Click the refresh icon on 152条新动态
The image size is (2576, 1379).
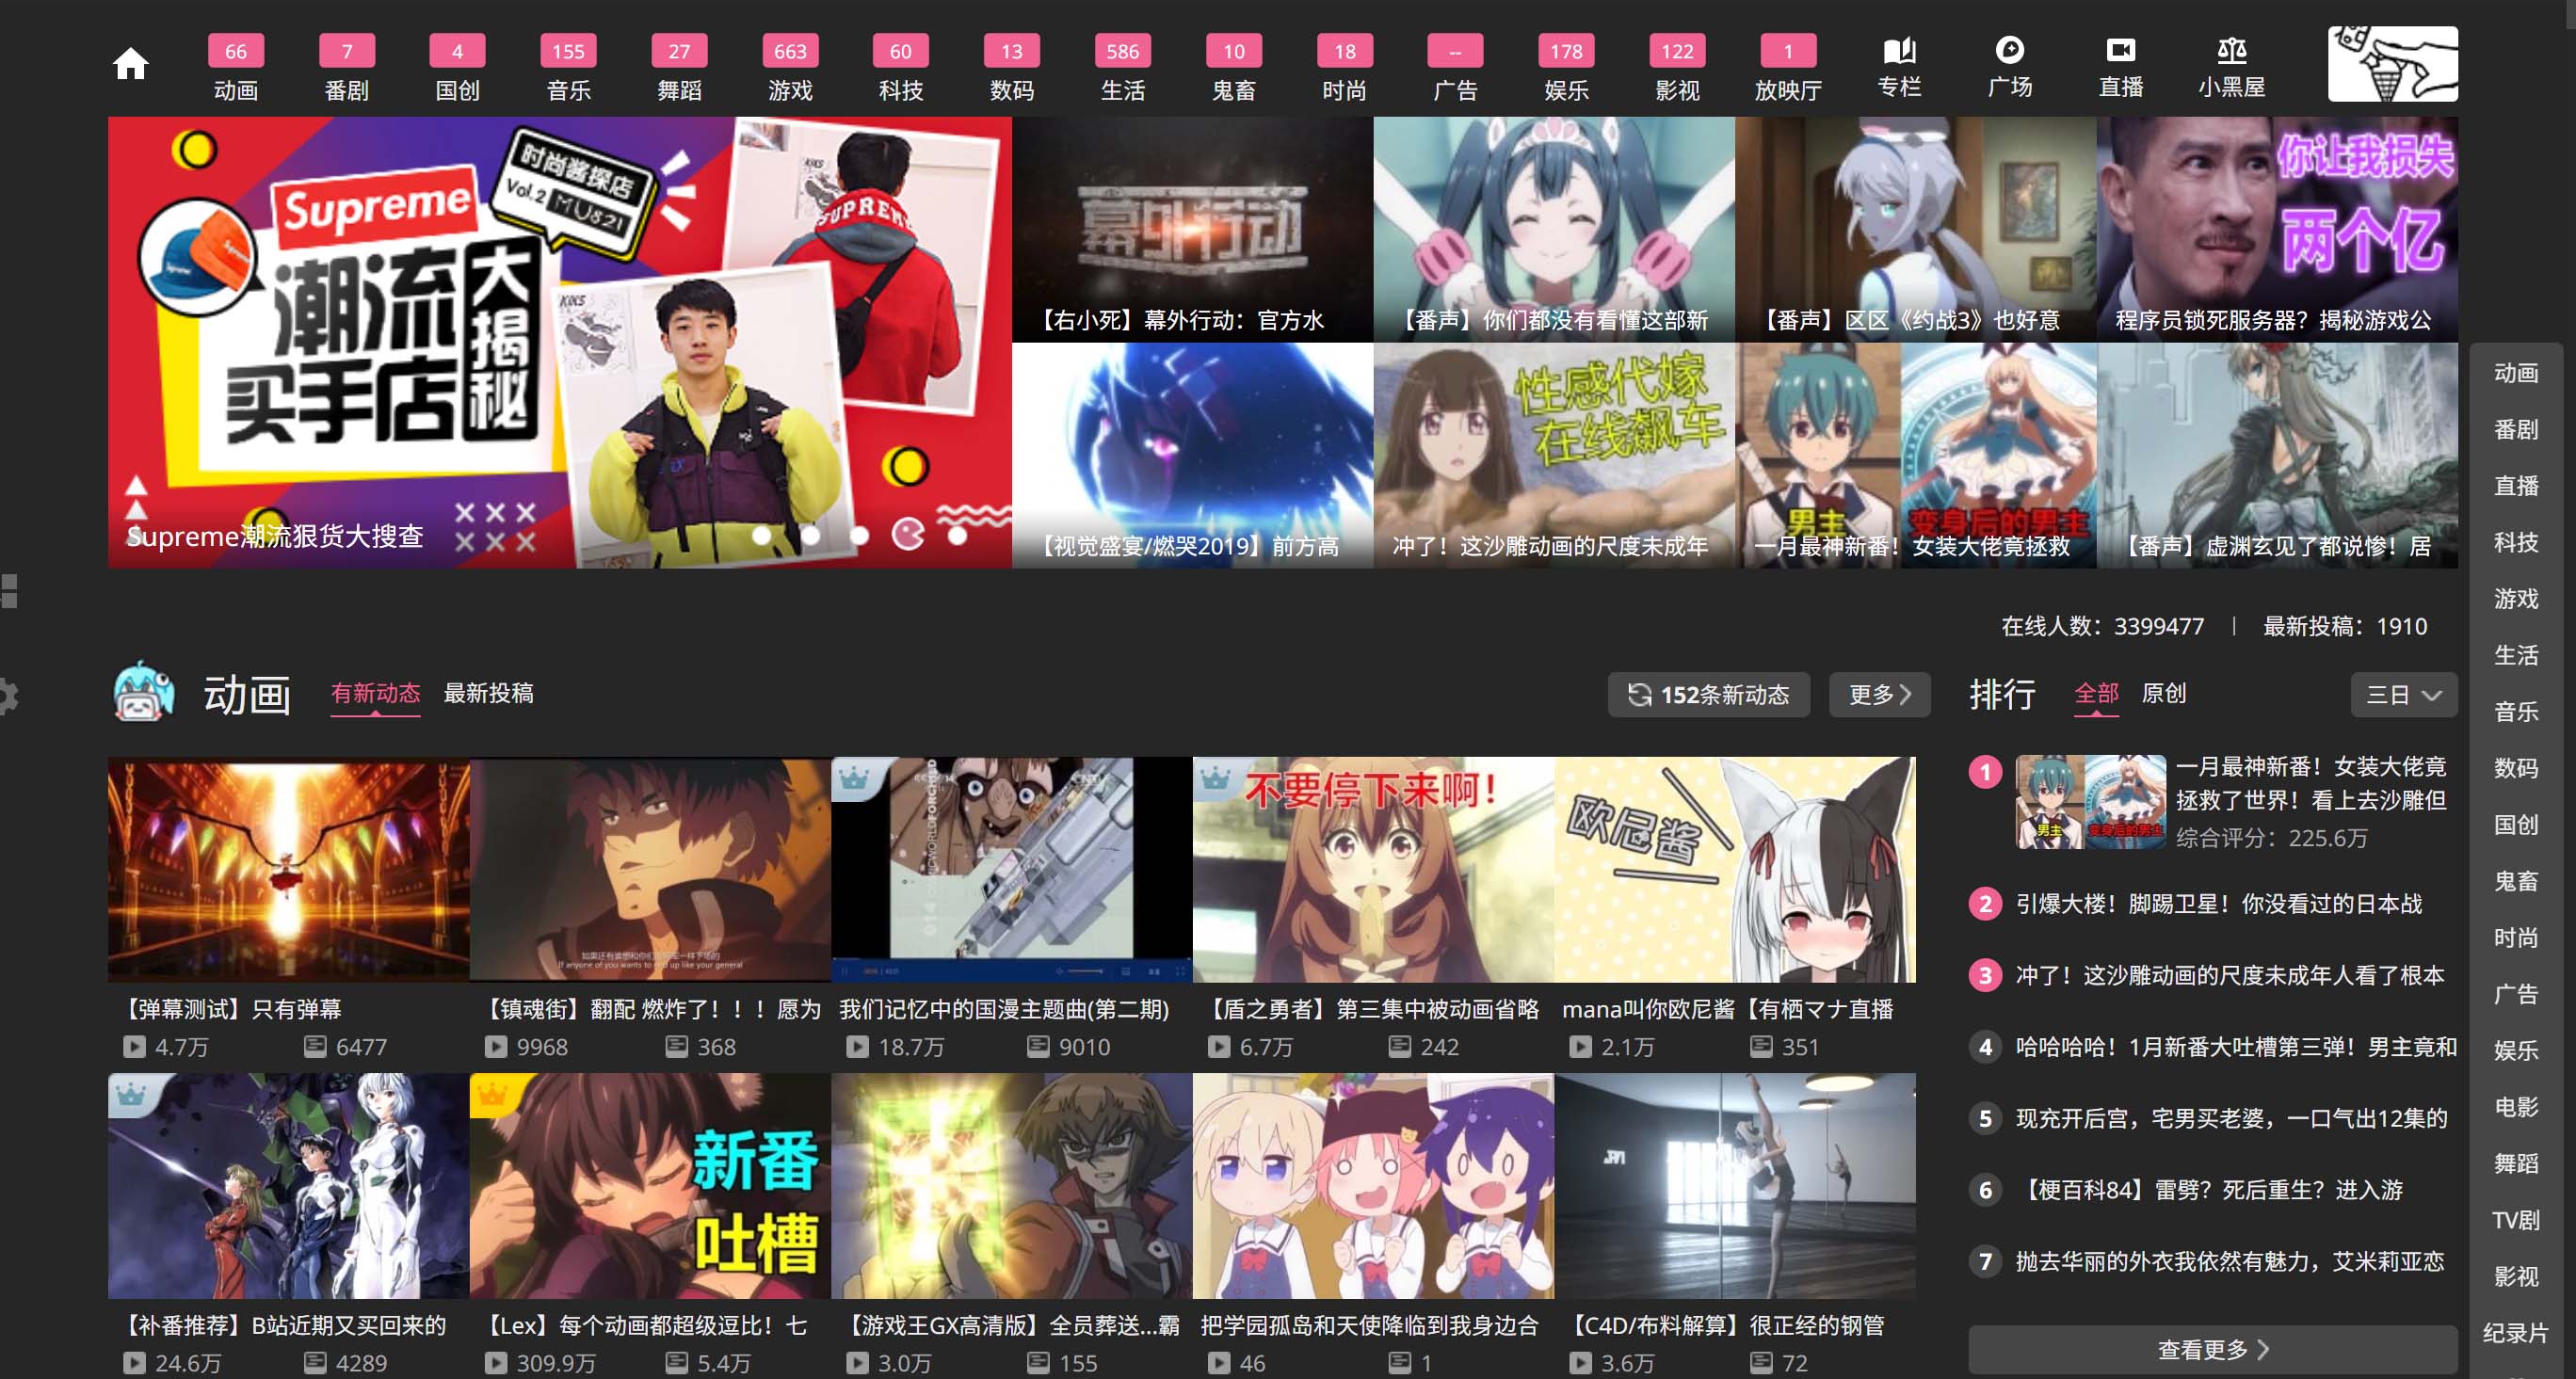click(x=1638, y=695)
